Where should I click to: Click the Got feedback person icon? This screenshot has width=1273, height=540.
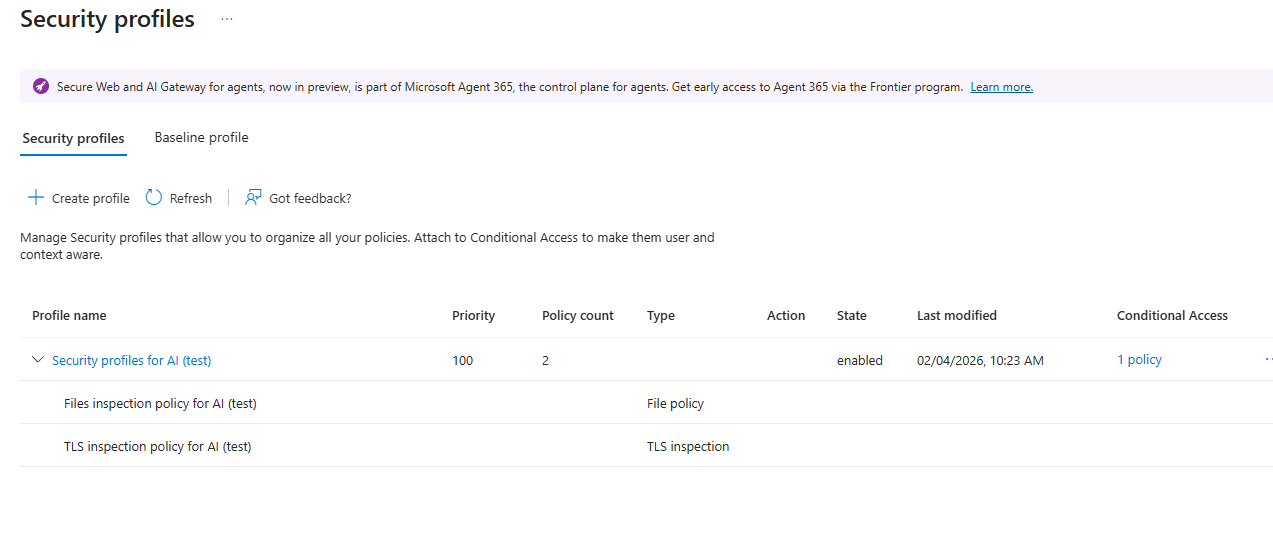(253, 198)
